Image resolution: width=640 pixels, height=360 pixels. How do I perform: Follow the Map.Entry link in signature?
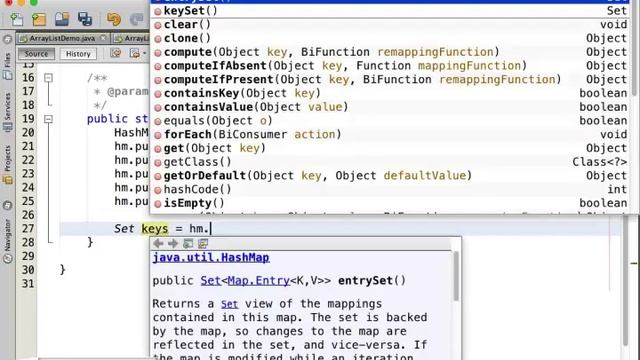coord(259,281)
